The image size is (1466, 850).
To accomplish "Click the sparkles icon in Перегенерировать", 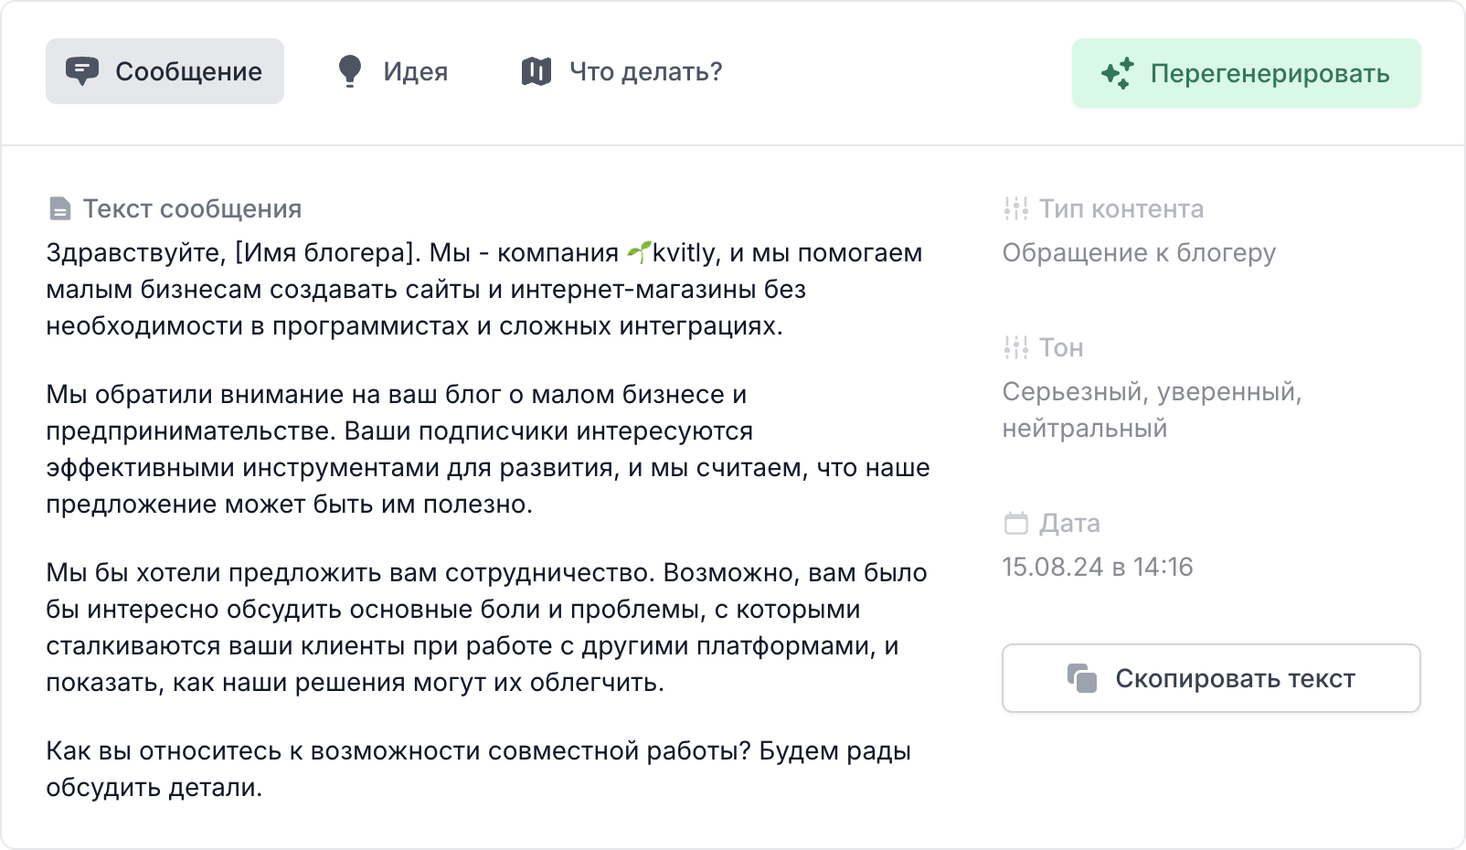I will (1118, 73).
